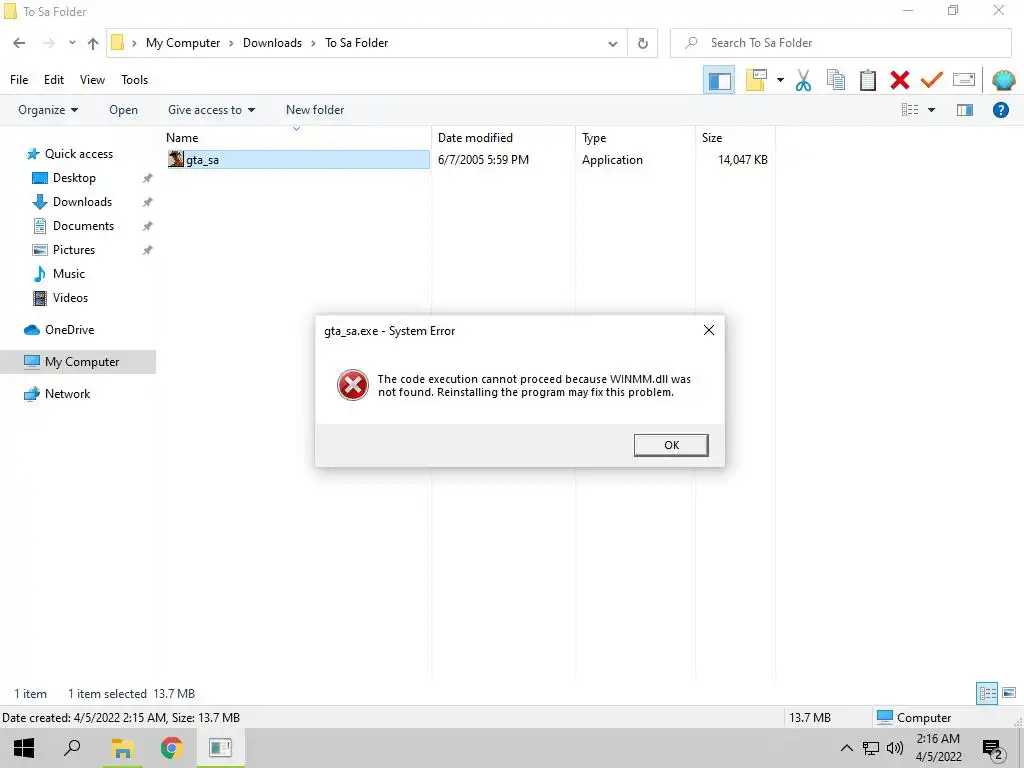Focus the Search To Sa Folder box
The height and width of the screenshot is (768, 1024).
tap(841, 43)
